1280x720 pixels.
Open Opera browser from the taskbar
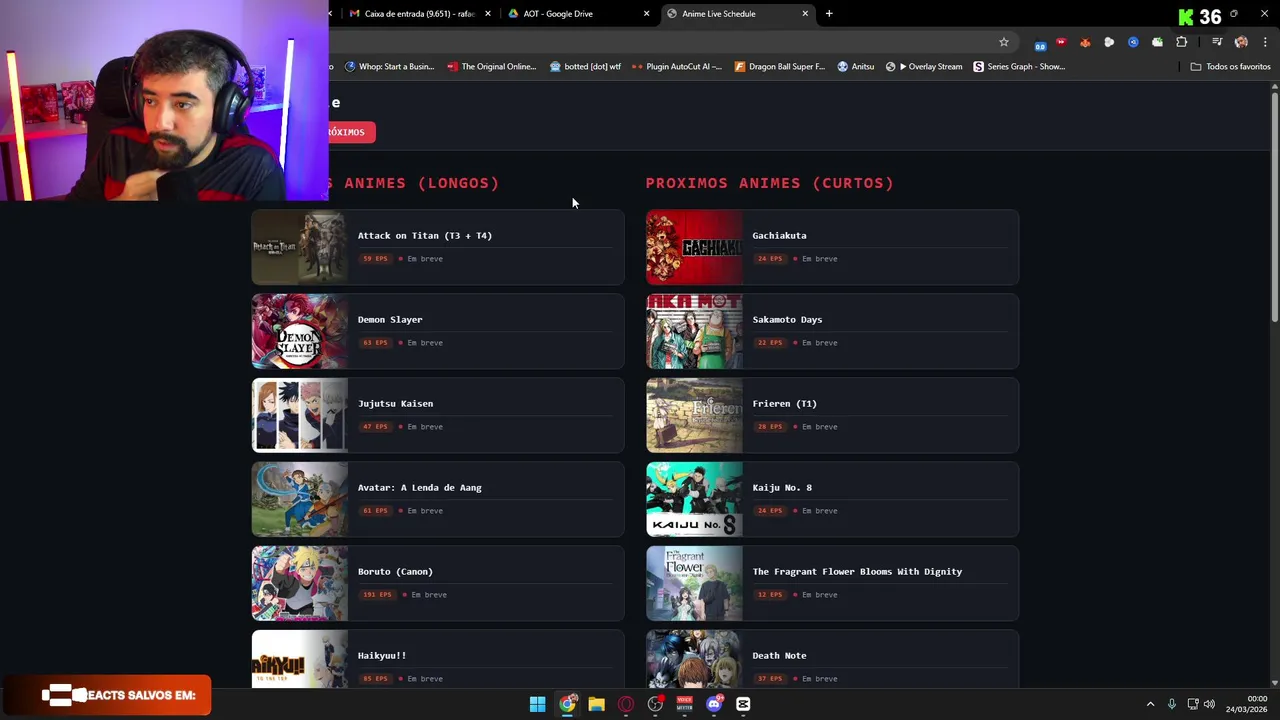coord(626,704)
